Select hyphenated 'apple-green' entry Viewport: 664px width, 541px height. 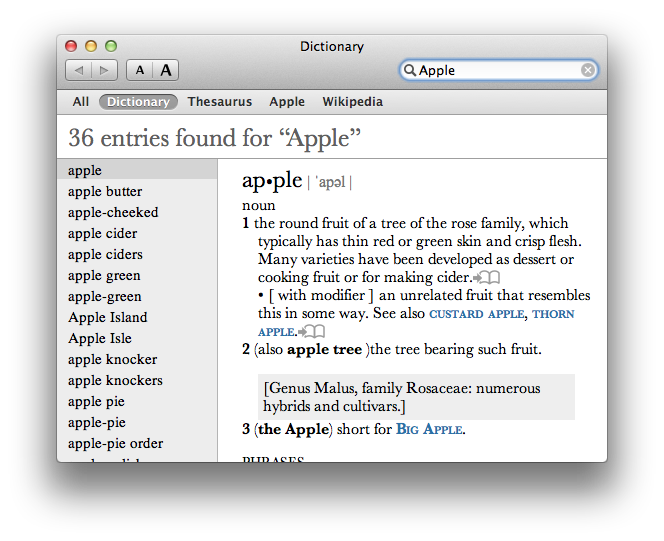tap(137, 296)
